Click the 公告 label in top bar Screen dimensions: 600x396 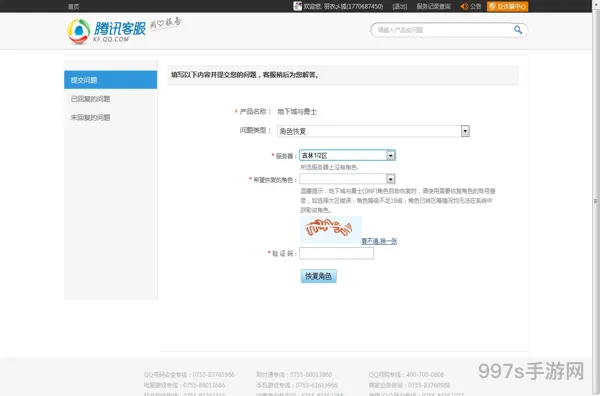click(x=476, y=7)
